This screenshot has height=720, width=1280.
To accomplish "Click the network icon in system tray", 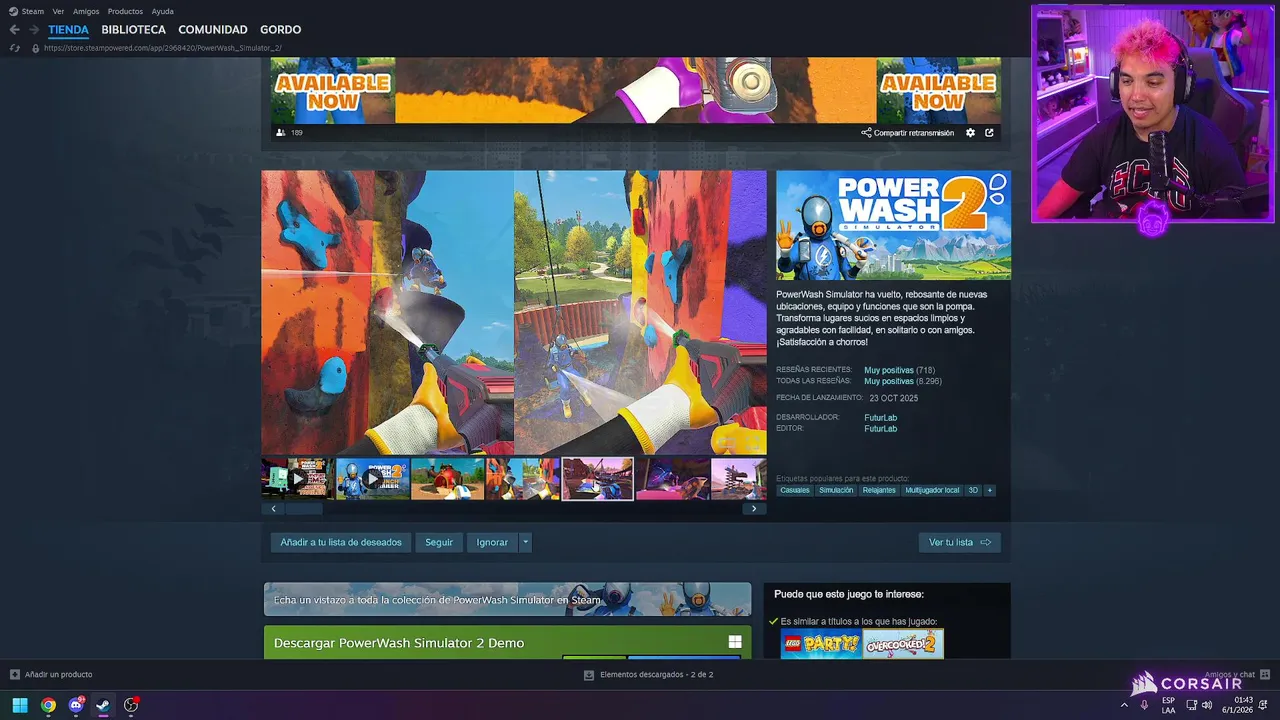I will (1192, 705).
